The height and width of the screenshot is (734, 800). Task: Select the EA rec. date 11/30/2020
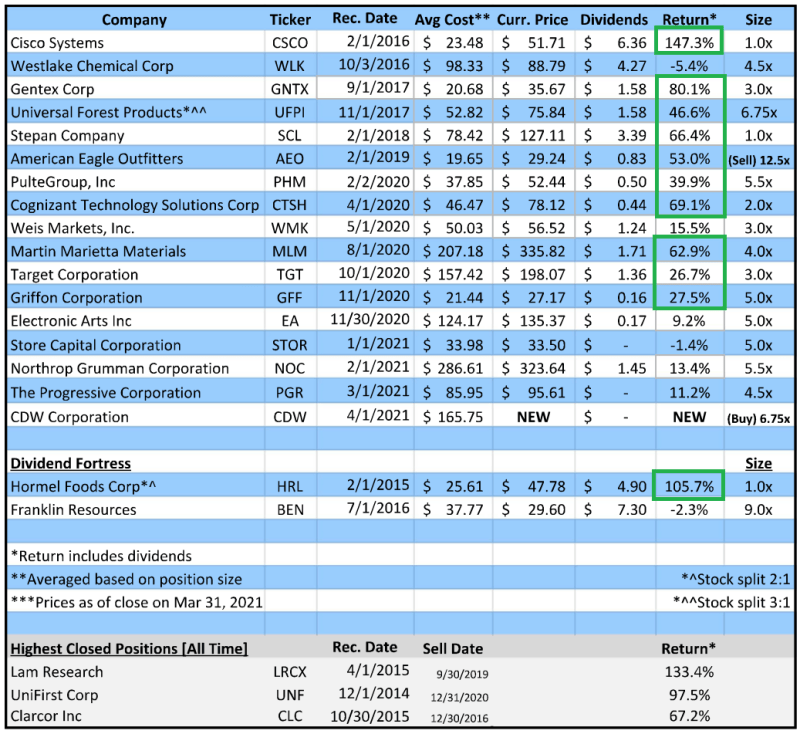[370, 319]
